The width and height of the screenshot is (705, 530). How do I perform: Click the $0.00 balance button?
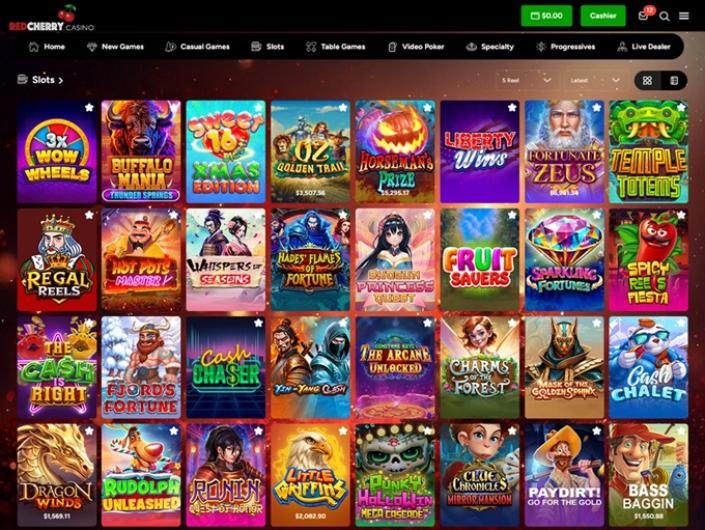pyautogui.click(x=546, y=16)
